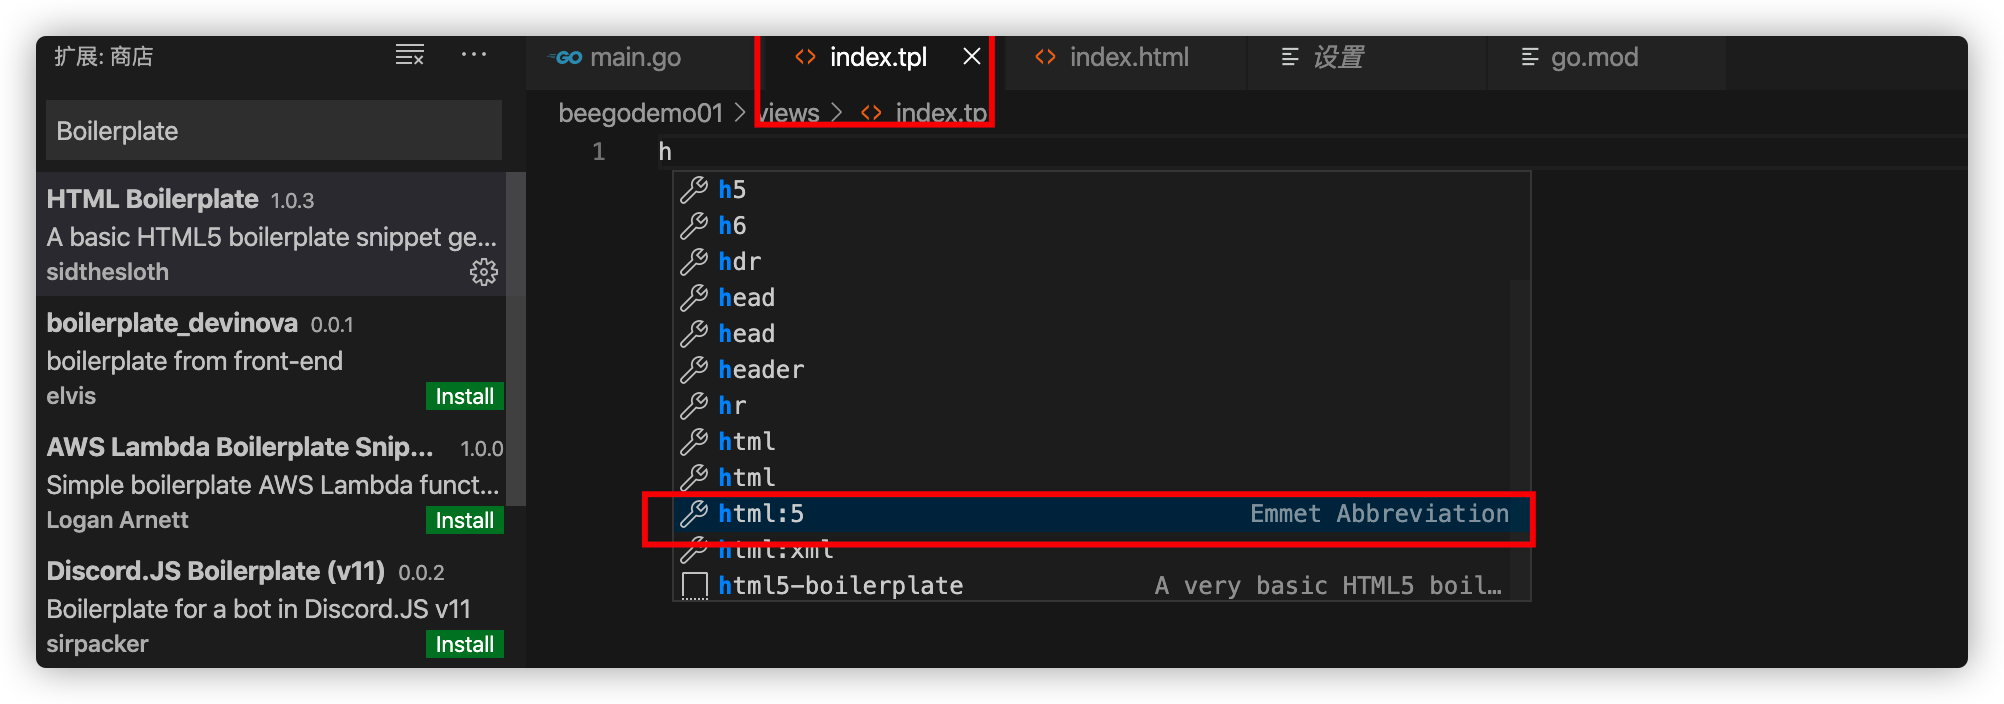Click the clear extension search results icon
Screen dimensions: 2004x704
[409, 56]
